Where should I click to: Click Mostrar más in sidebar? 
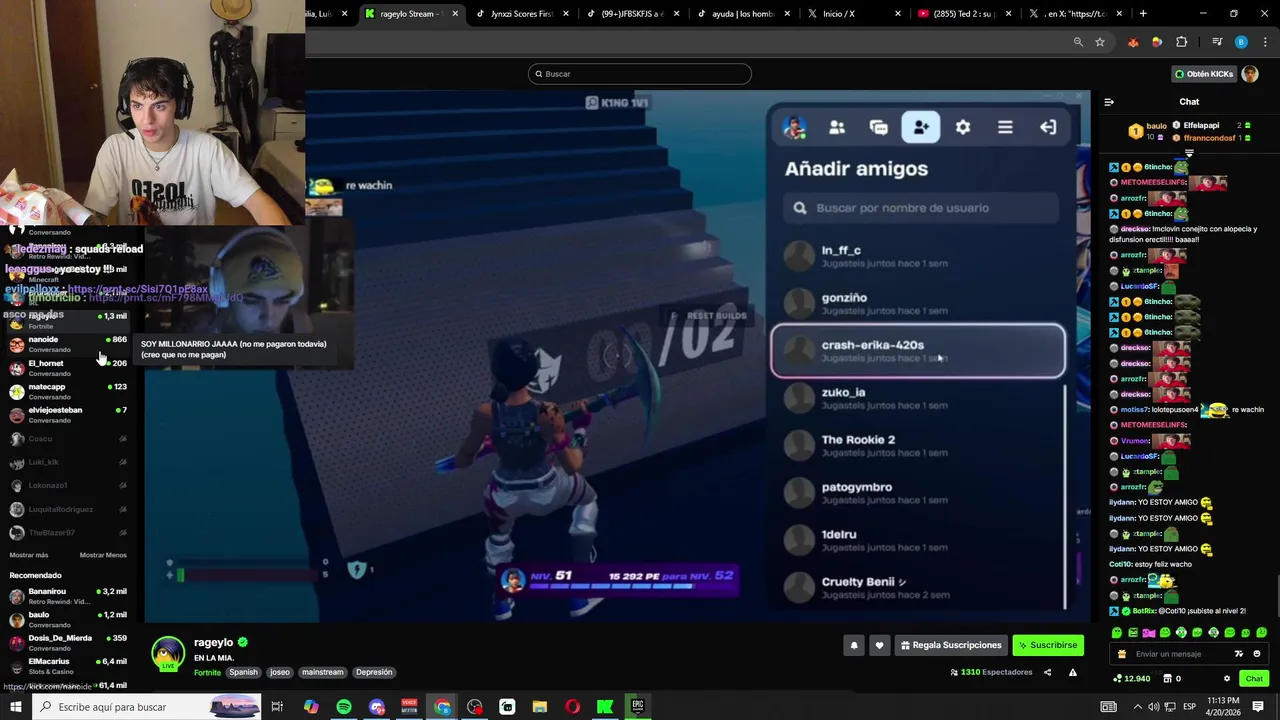coord(29,555)
